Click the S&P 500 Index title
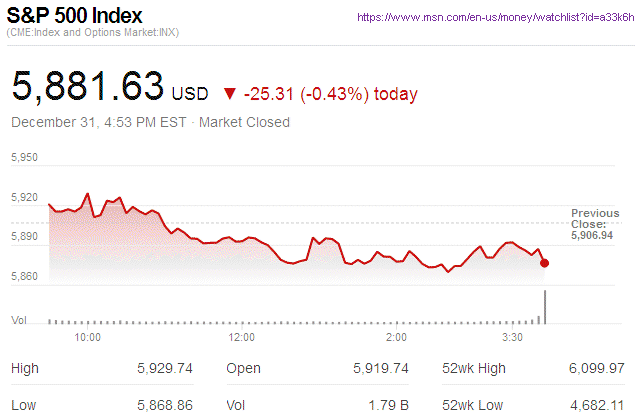The image size is (640, 420). point(75,16)
